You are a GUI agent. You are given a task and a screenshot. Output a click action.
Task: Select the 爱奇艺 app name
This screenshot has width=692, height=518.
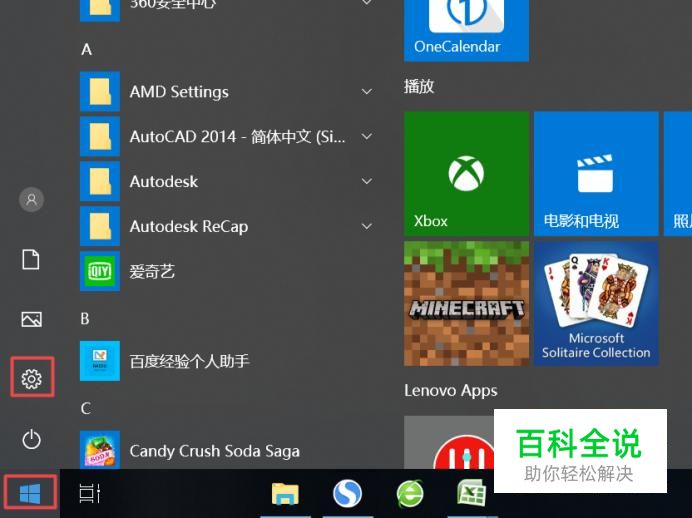click(152, 271)
